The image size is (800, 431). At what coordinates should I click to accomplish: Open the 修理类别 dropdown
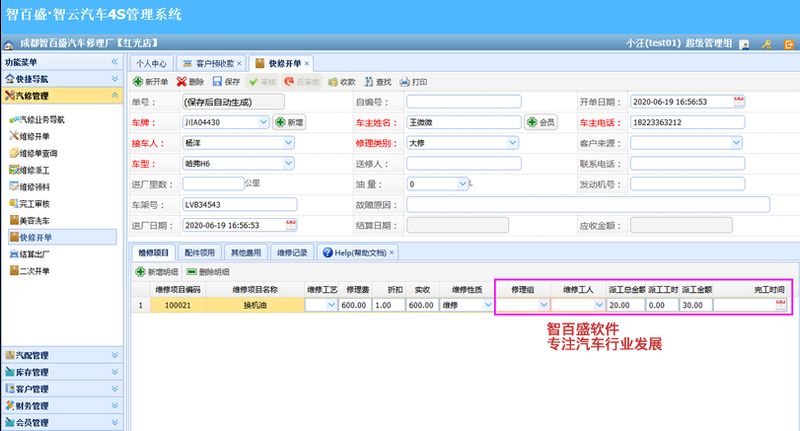[512, 143]
